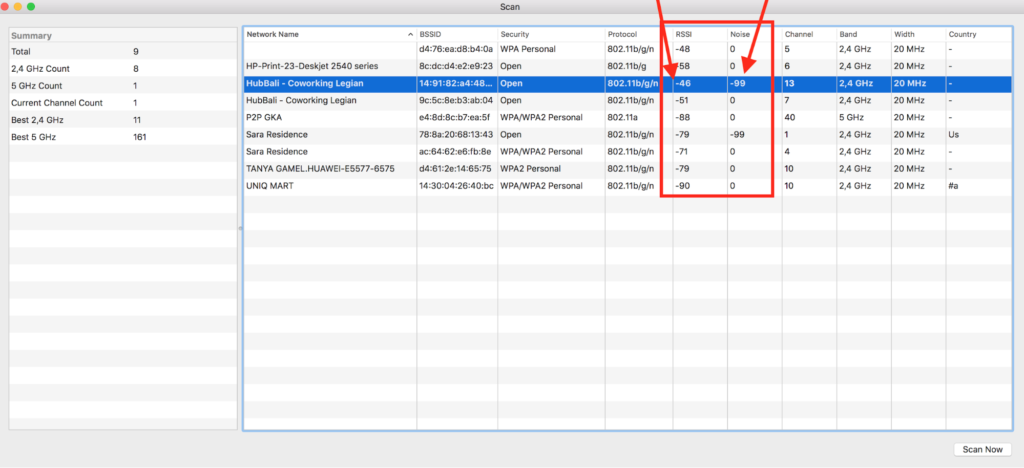Close the Scan window
The height and width of the screenshot is (468, 1024).
point(11,7)
